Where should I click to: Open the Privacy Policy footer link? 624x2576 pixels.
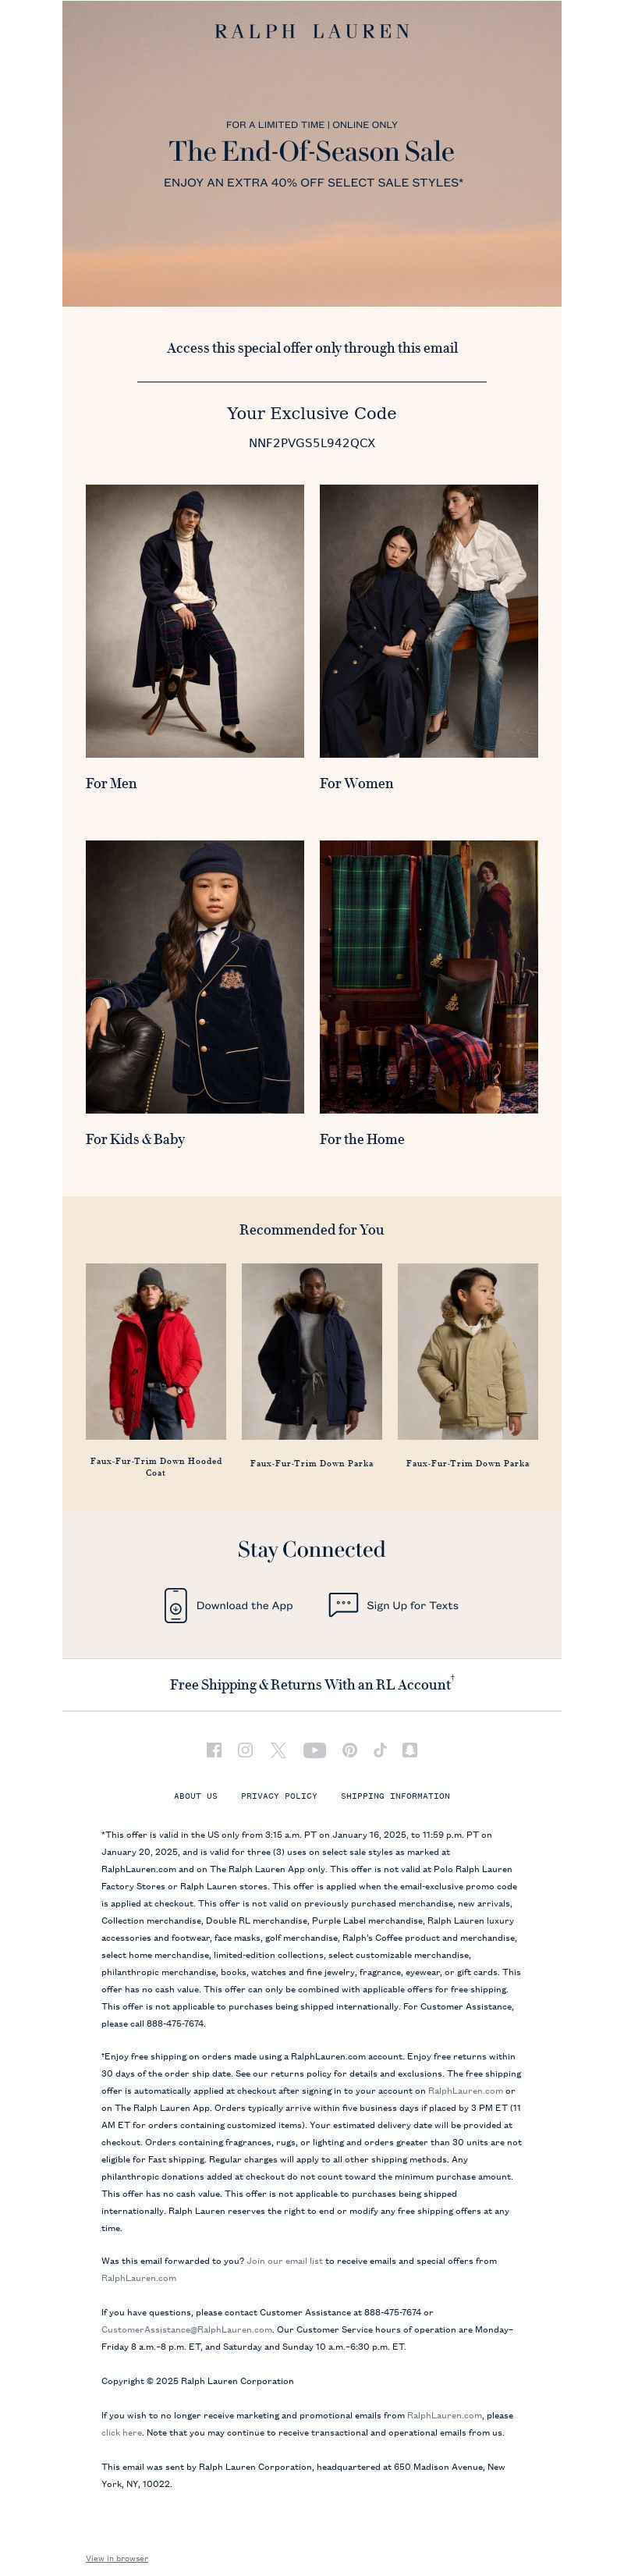click(279, 1796)
